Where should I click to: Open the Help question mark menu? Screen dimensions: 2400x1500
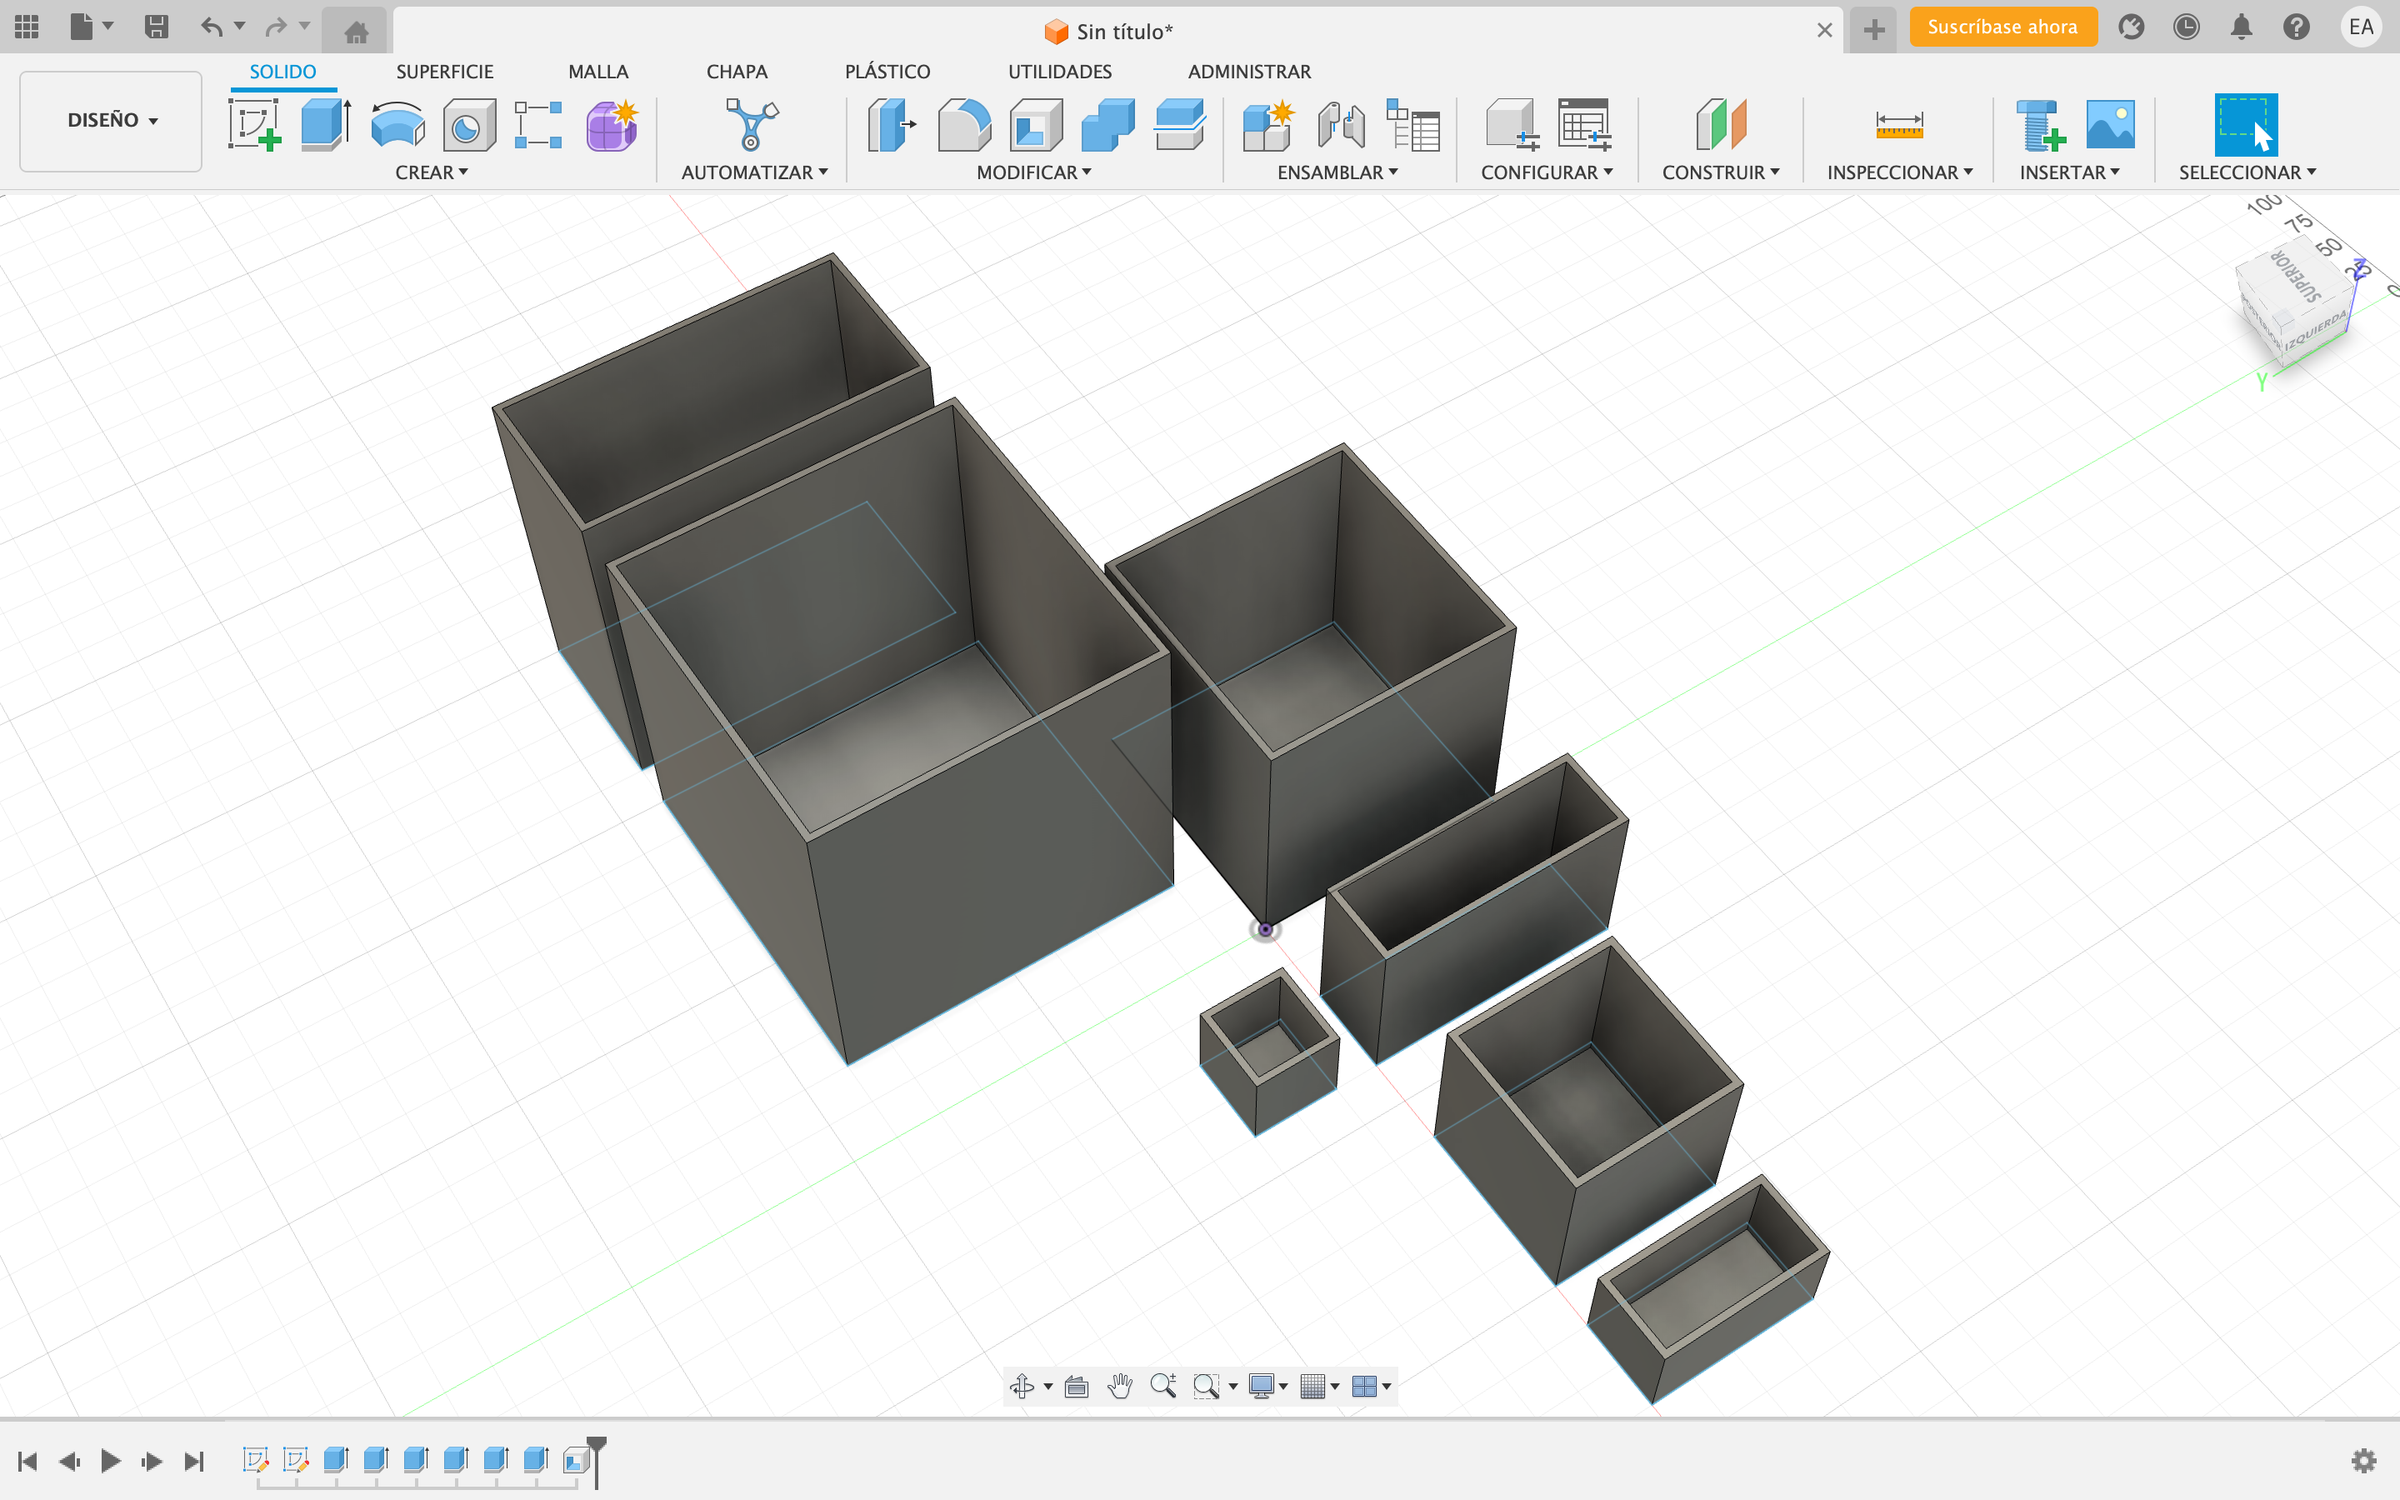2296,27
